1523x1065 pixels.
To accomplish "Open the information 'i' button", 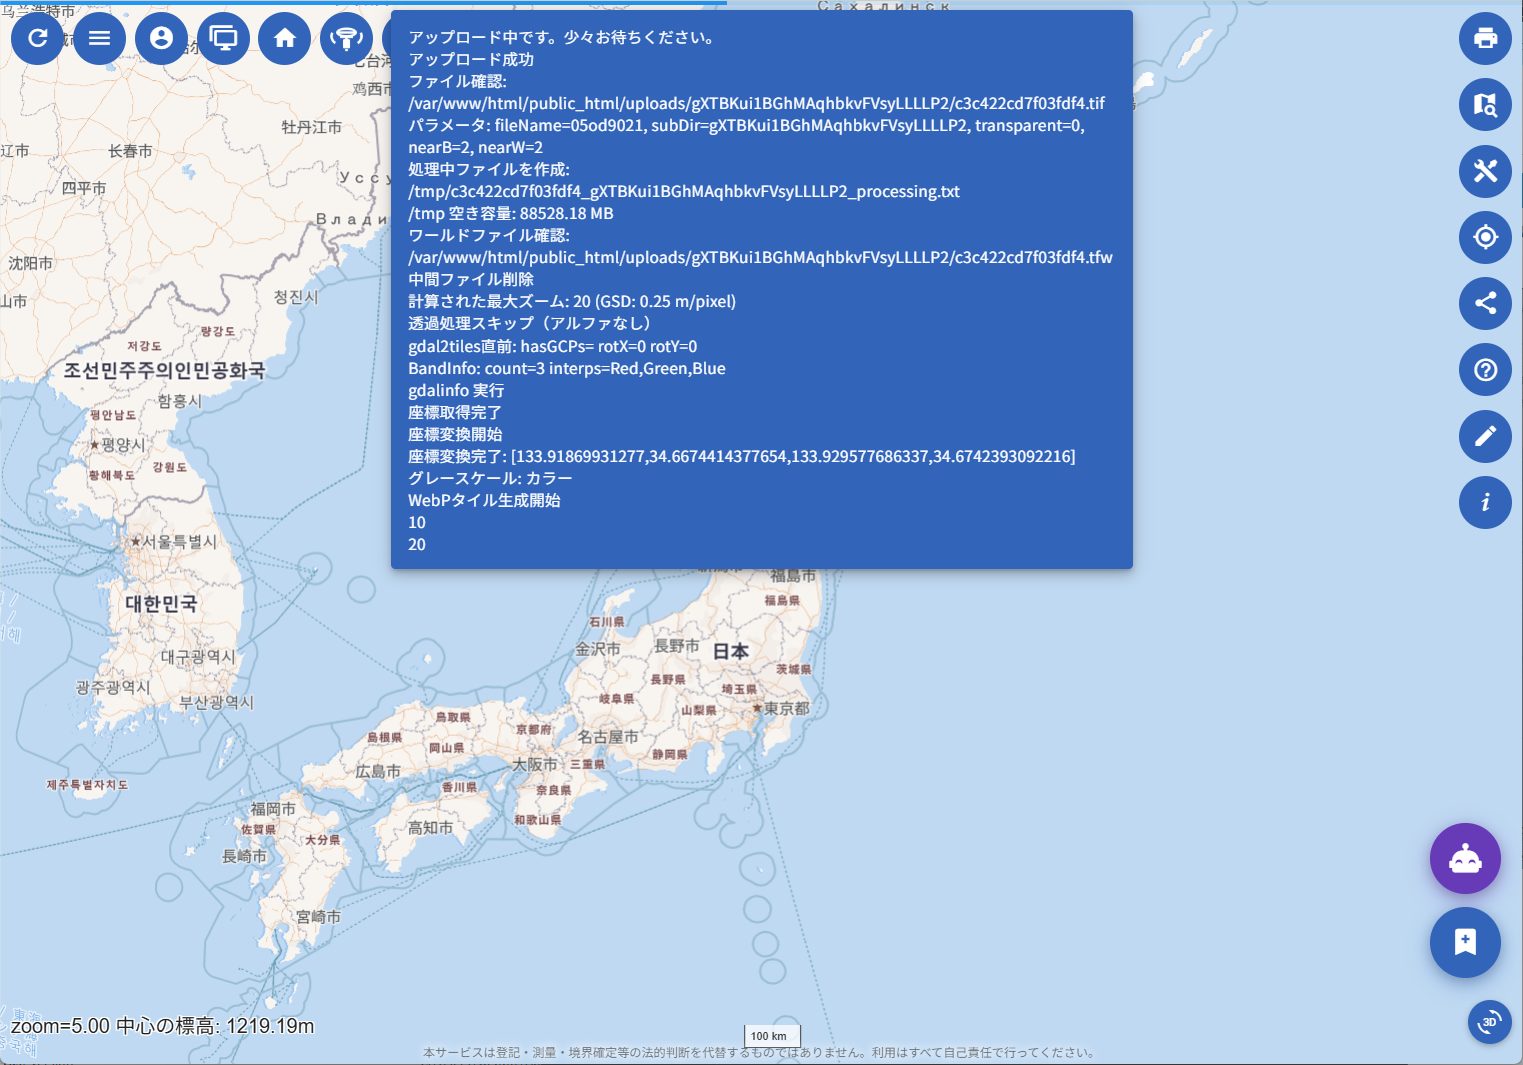I will tap(1485, 502).
